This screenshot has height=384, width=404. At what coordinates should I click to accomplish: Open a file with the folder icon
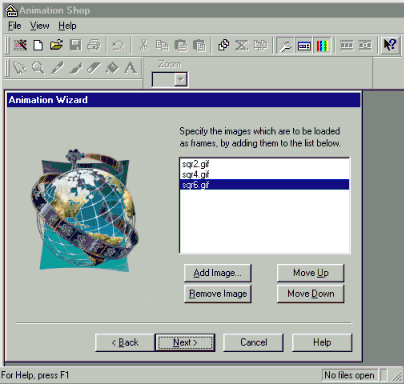(56, 45)
